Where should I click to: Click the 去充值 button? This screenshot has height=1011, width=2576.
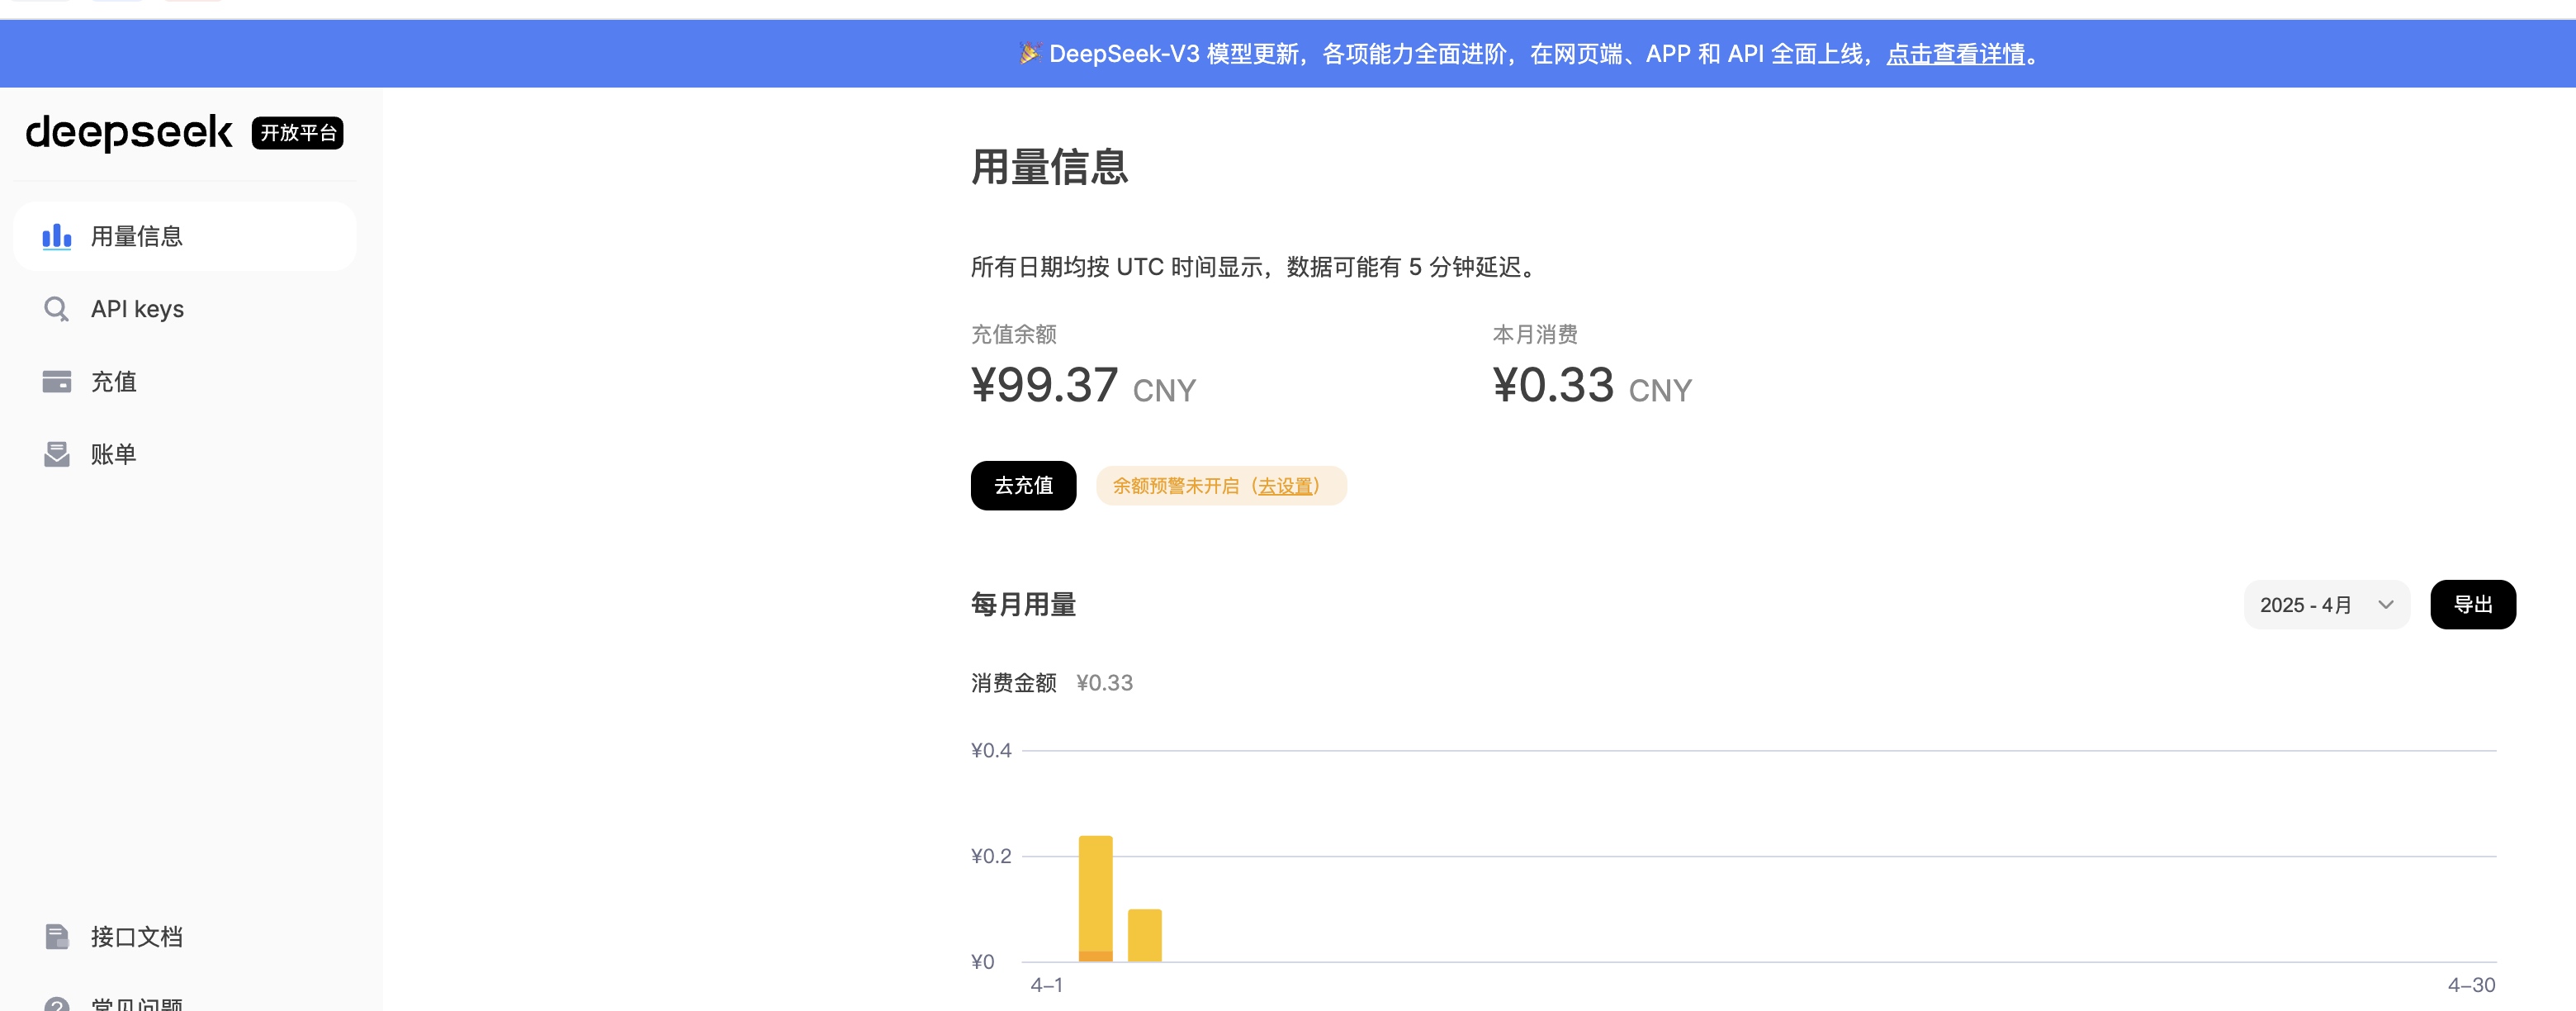(1023, 485)
